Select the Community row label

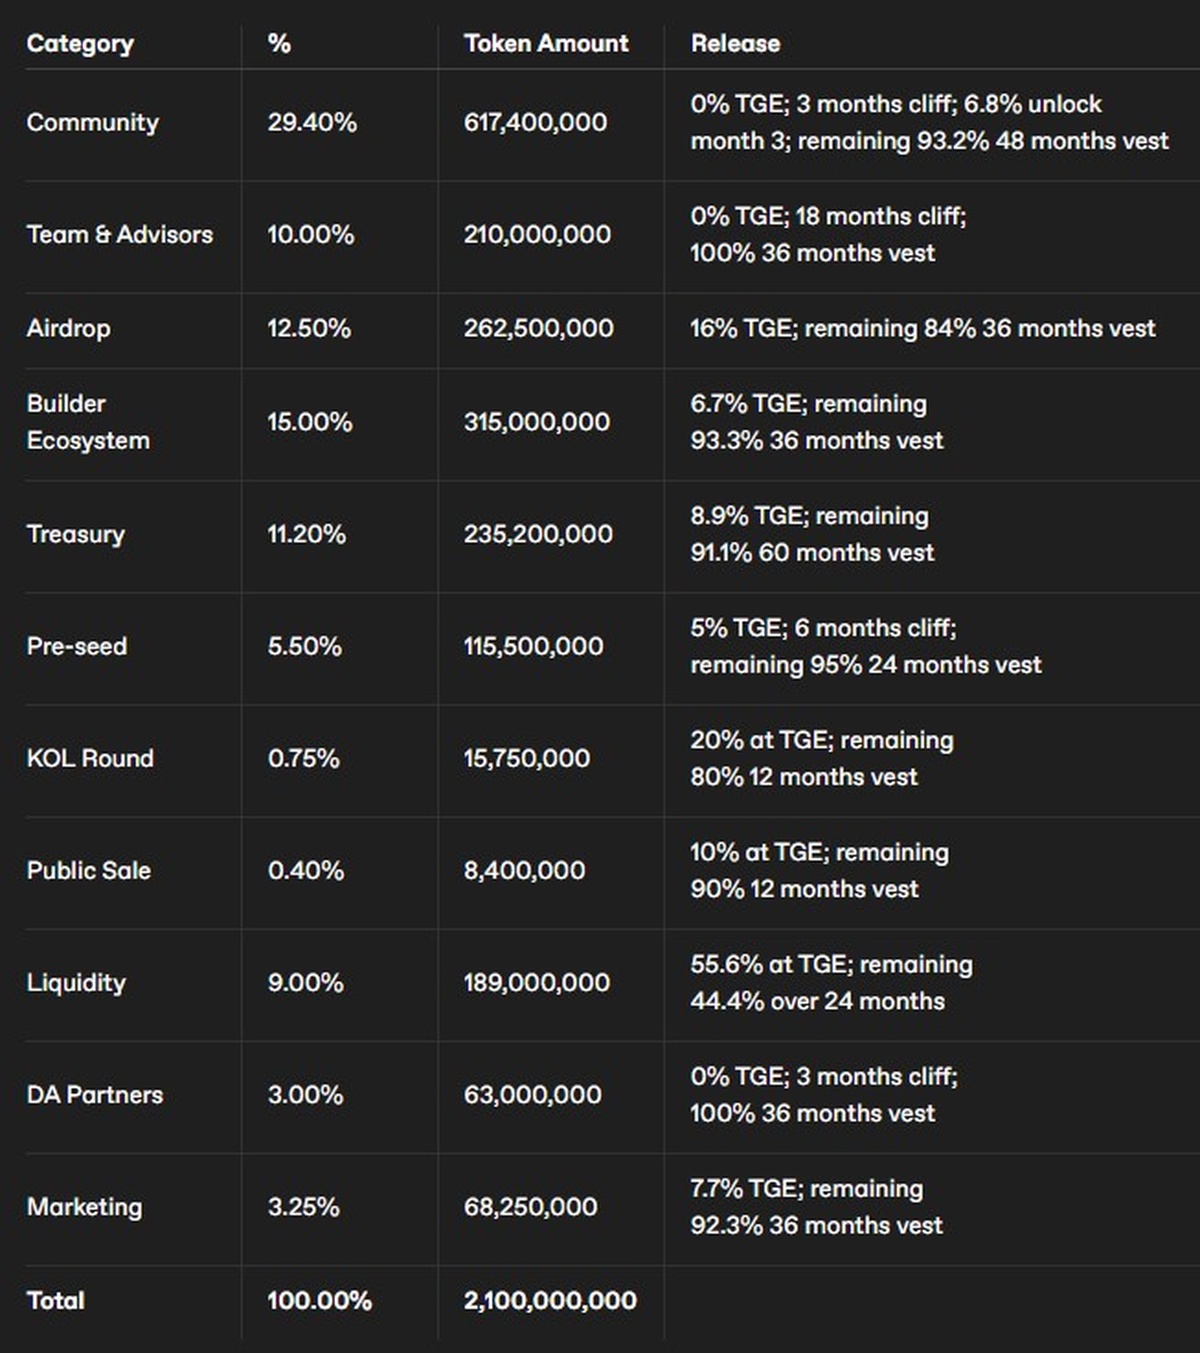click(x=92, y=122)
